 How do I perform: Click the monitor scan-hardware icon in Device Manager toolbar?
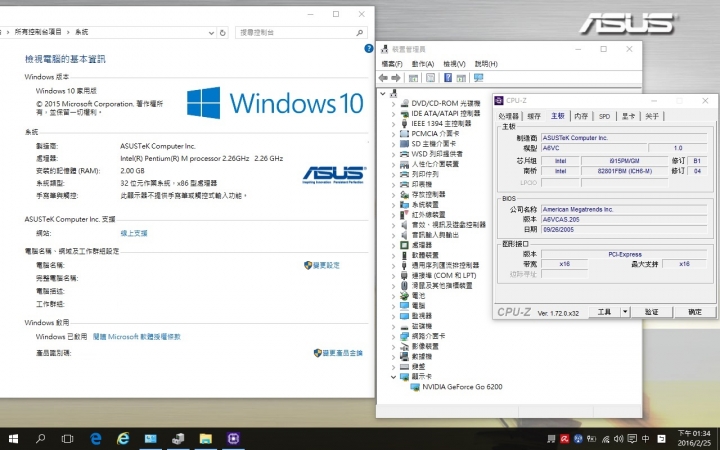(x=478, y=78)
